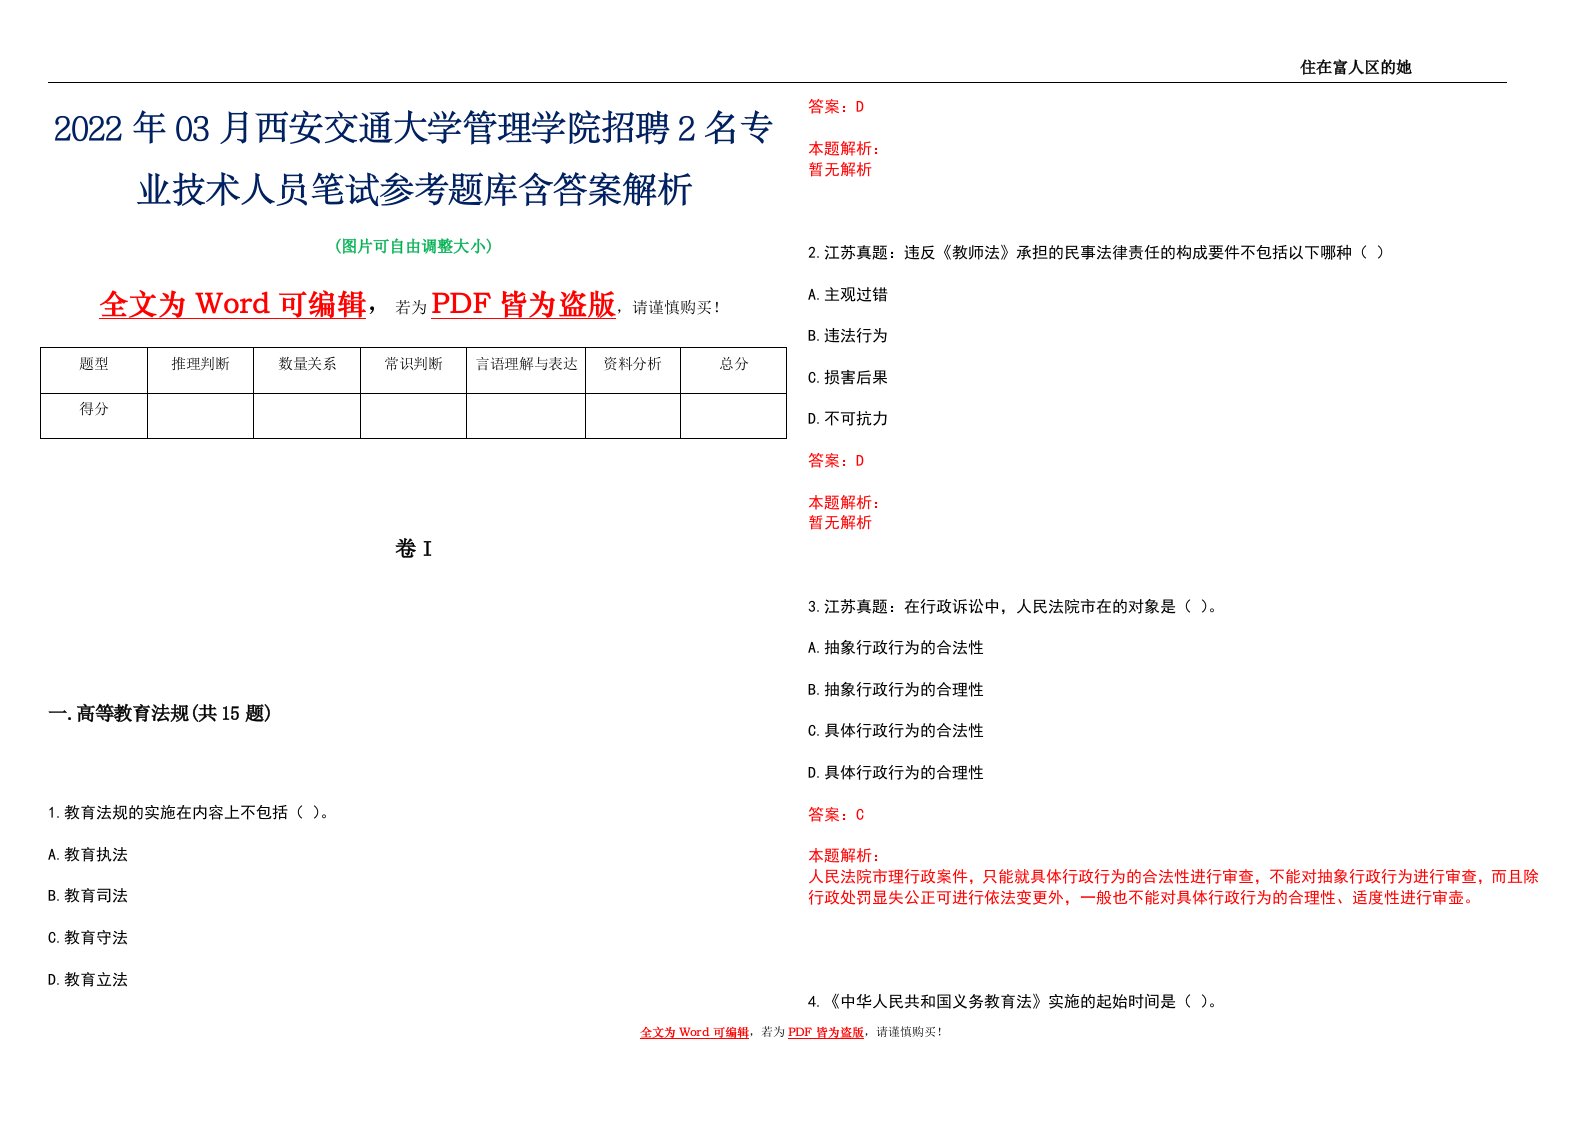Select option C.损害后果
This screenshot has width=1587, height=1122.
[x=848, y=378]
